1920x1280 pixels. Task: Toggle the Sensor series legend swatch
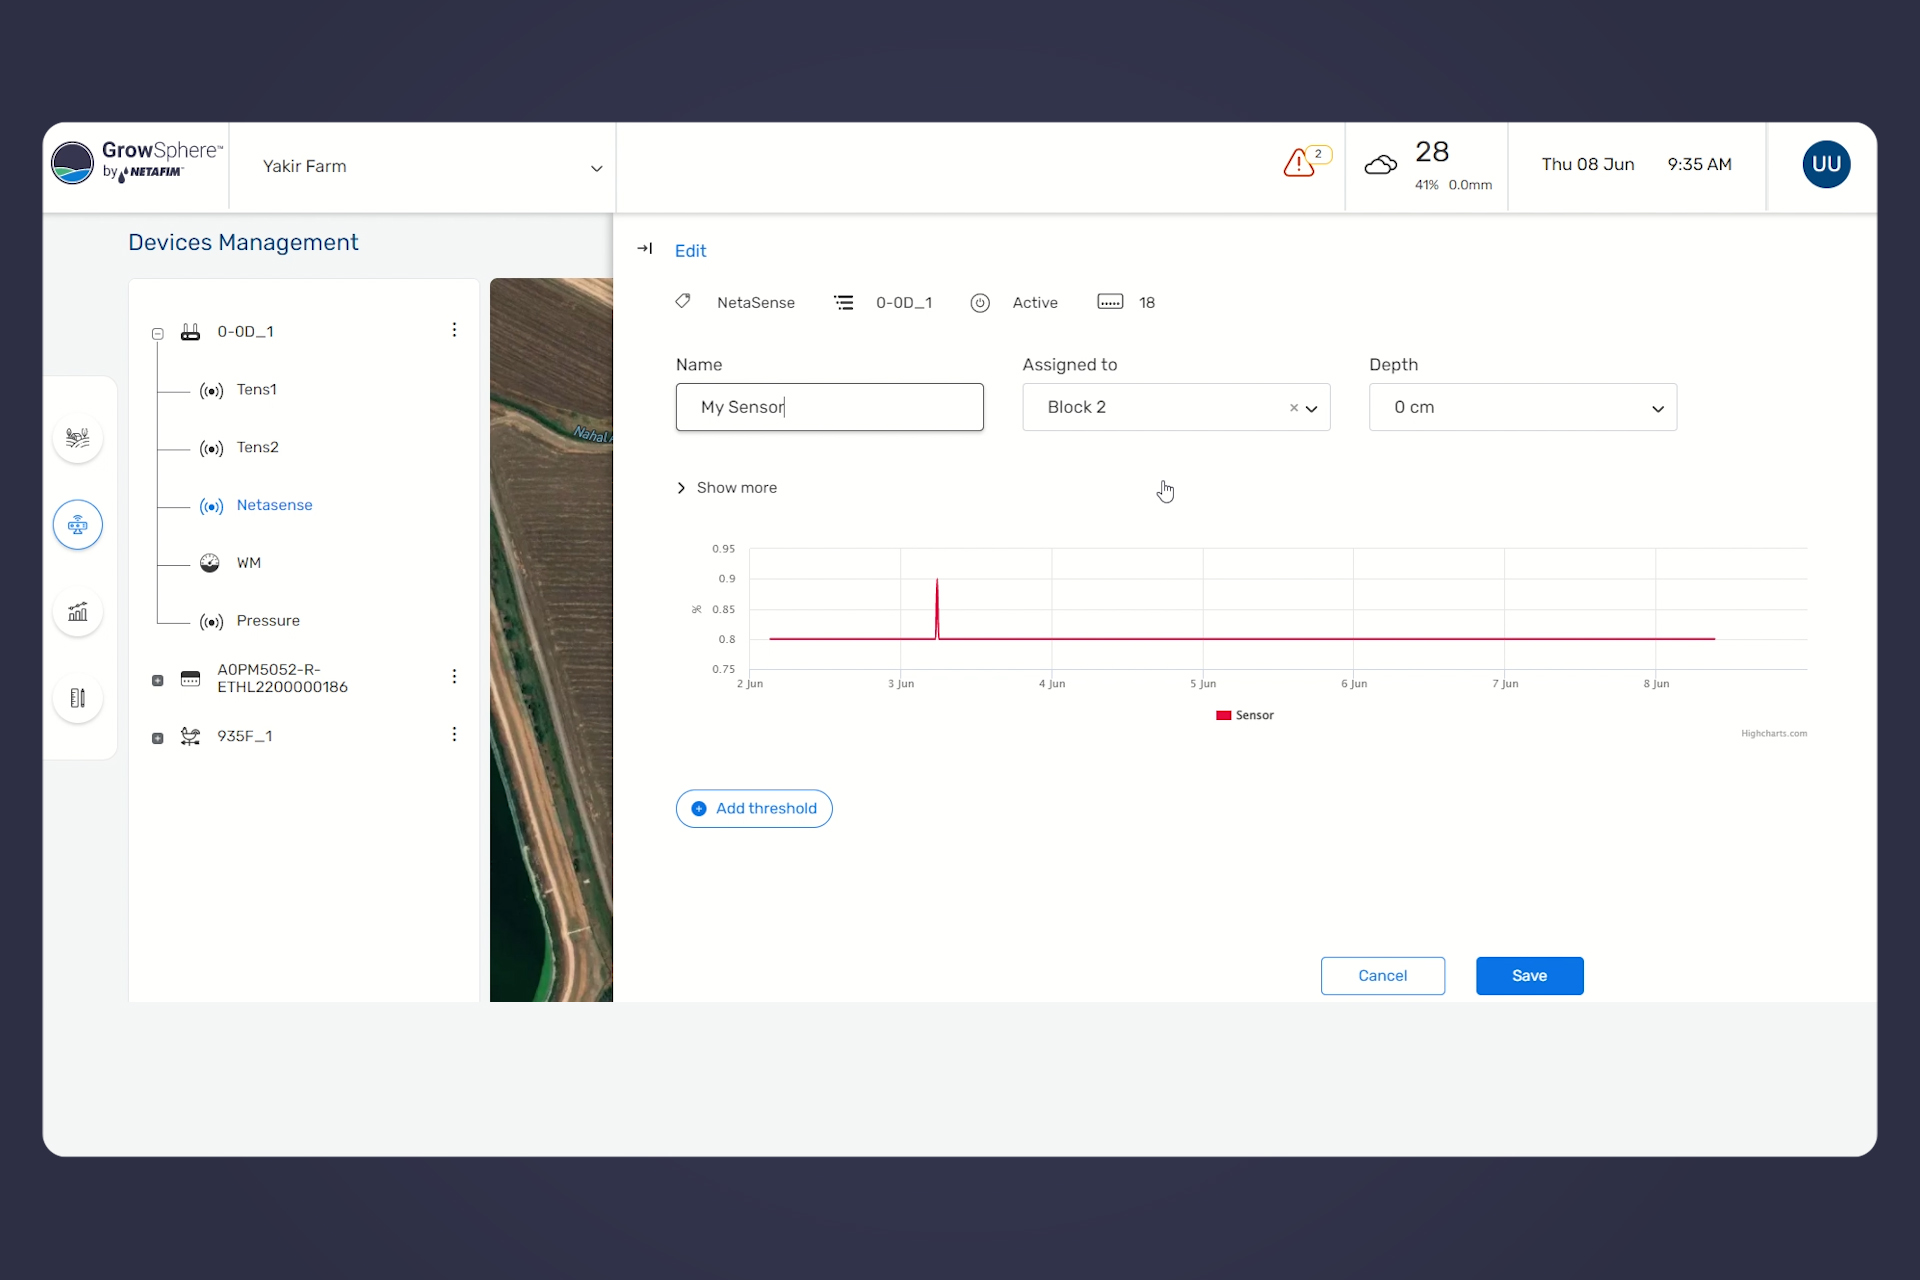tap(1224, 715)
